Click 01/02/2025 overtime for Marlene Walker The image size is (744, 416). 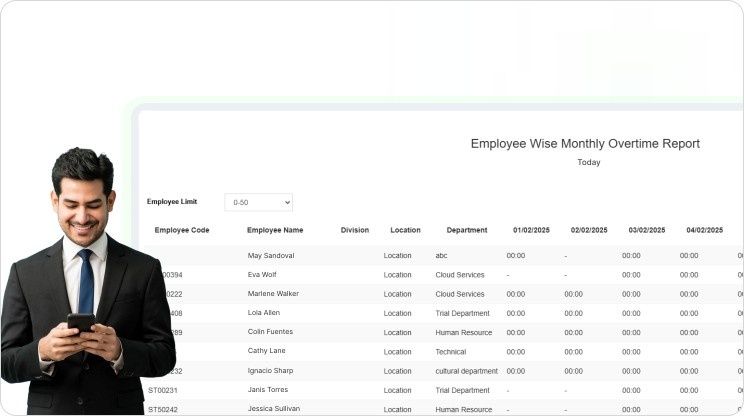point(516,294)
